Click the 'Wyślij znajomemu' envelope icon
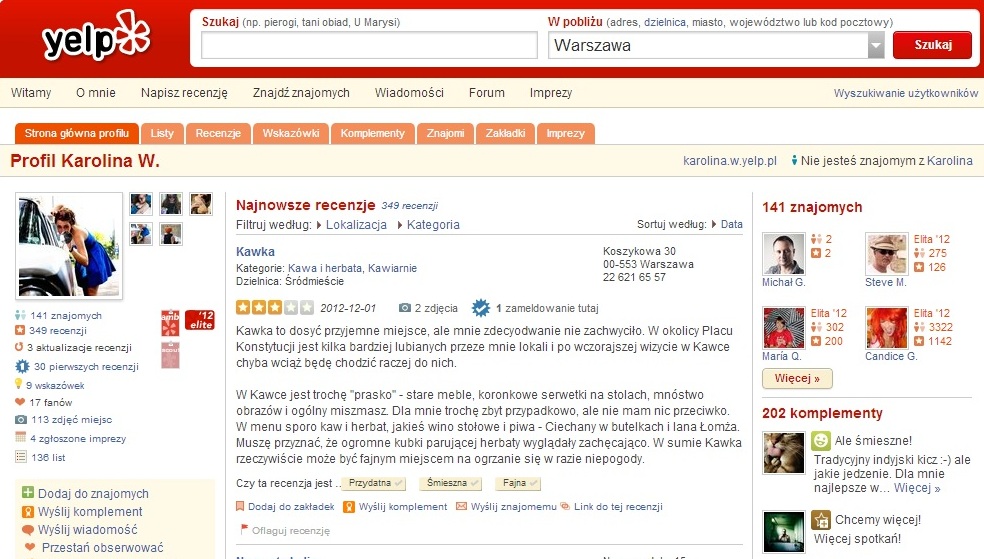Image resolution: width=984 pixels, height=559 pixels. point(461,507)
